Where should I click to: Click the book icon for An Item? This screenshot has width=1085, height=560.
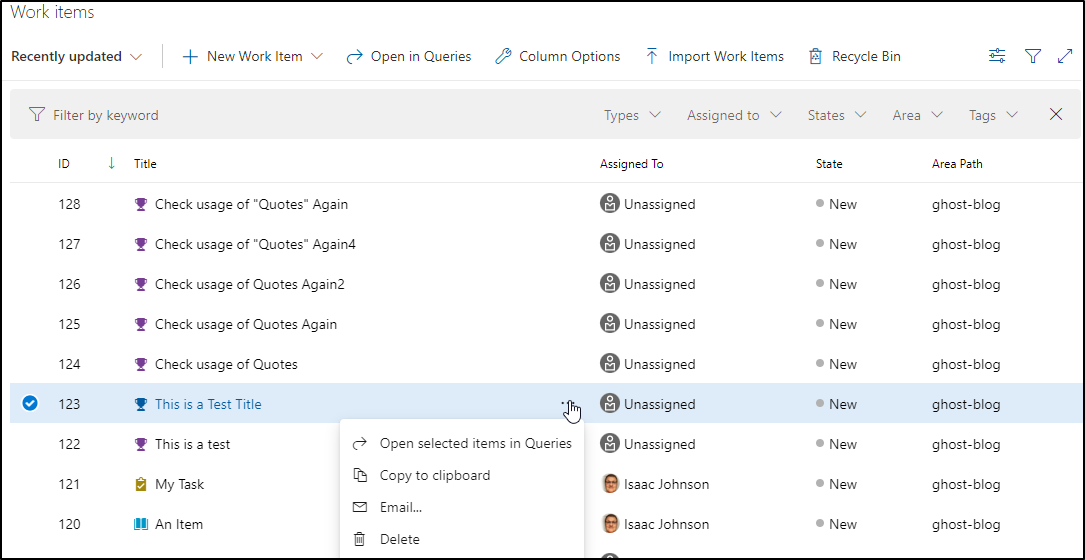(140, 524)
